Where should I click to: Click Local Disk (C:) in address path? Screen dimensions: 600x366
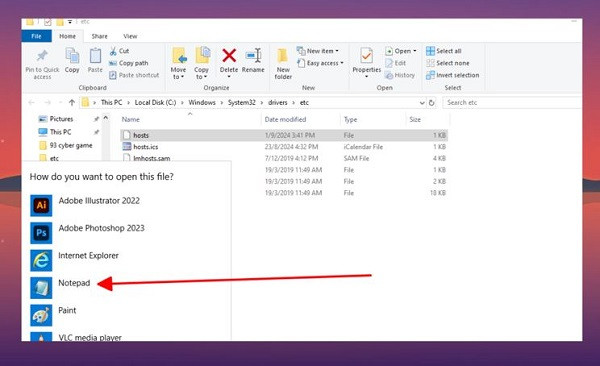(x=155, y=103)
